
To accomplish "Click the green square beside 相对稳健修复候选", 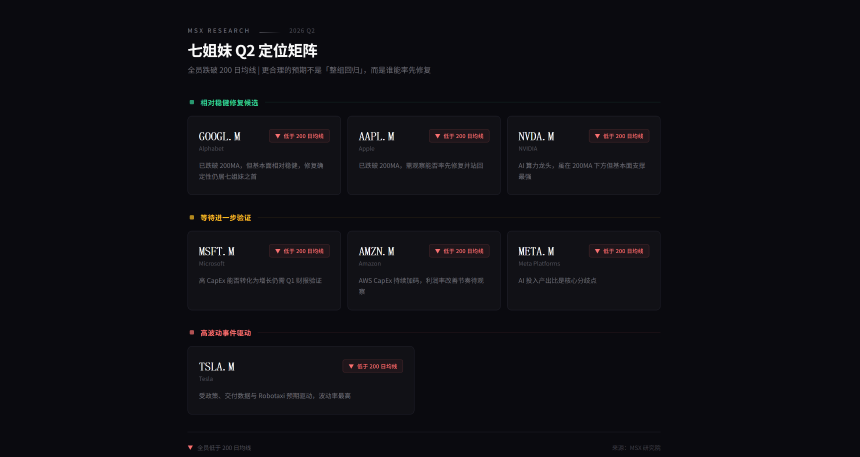I will [191, 102].
